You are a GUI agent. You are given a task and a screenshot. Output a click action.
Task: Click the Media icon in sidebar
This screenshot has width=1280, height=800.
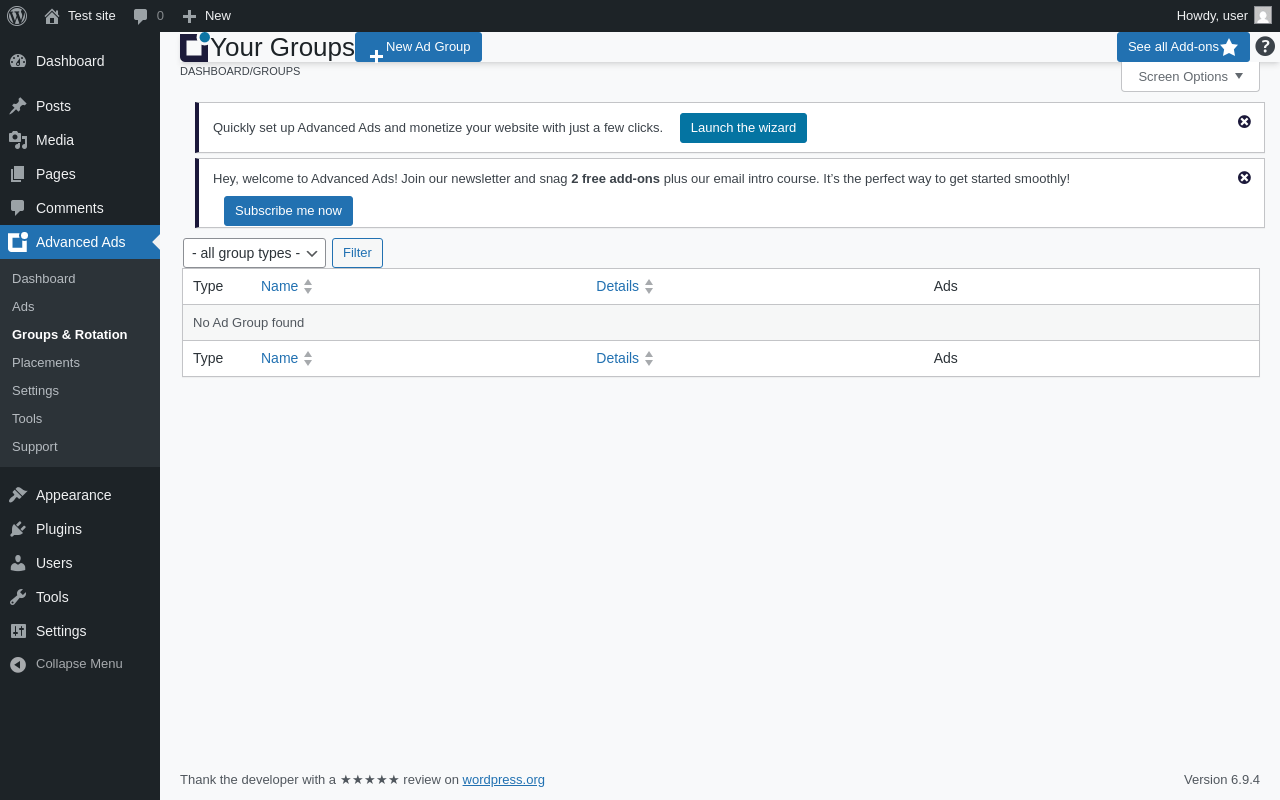tap(18, 140)
